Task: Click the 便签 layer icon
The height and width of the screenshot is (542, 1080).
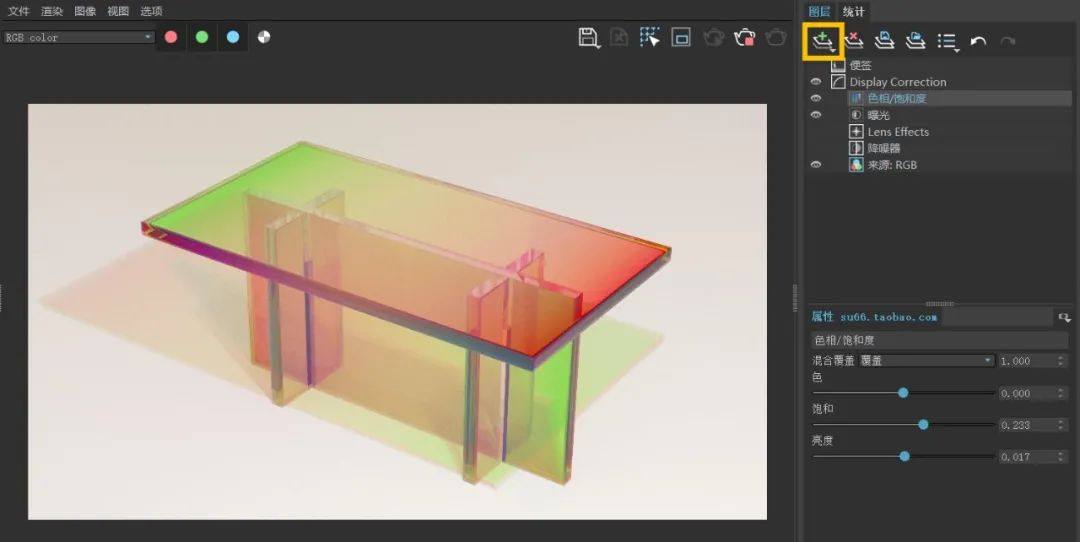Action: coord(838,65)
